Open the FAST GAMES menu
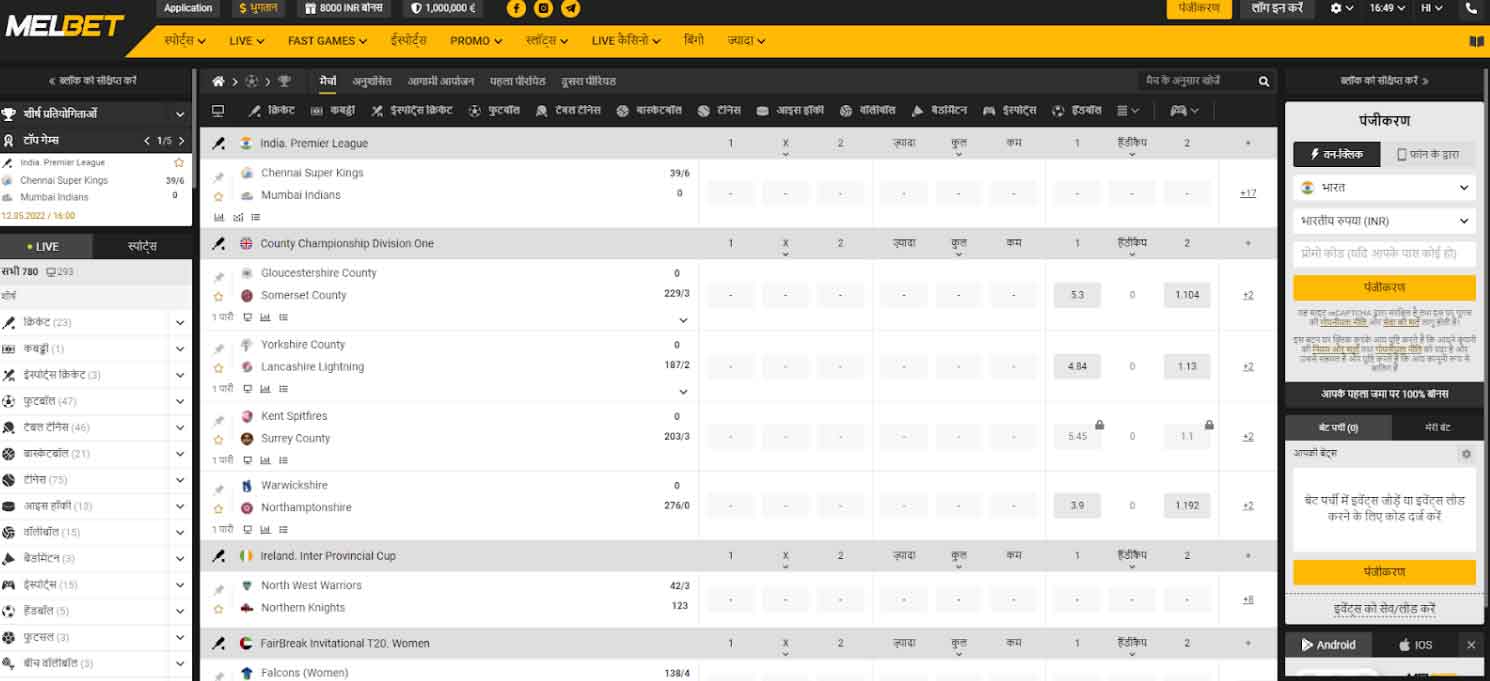This screenshot has height=681, width=1490. [327, 41]
